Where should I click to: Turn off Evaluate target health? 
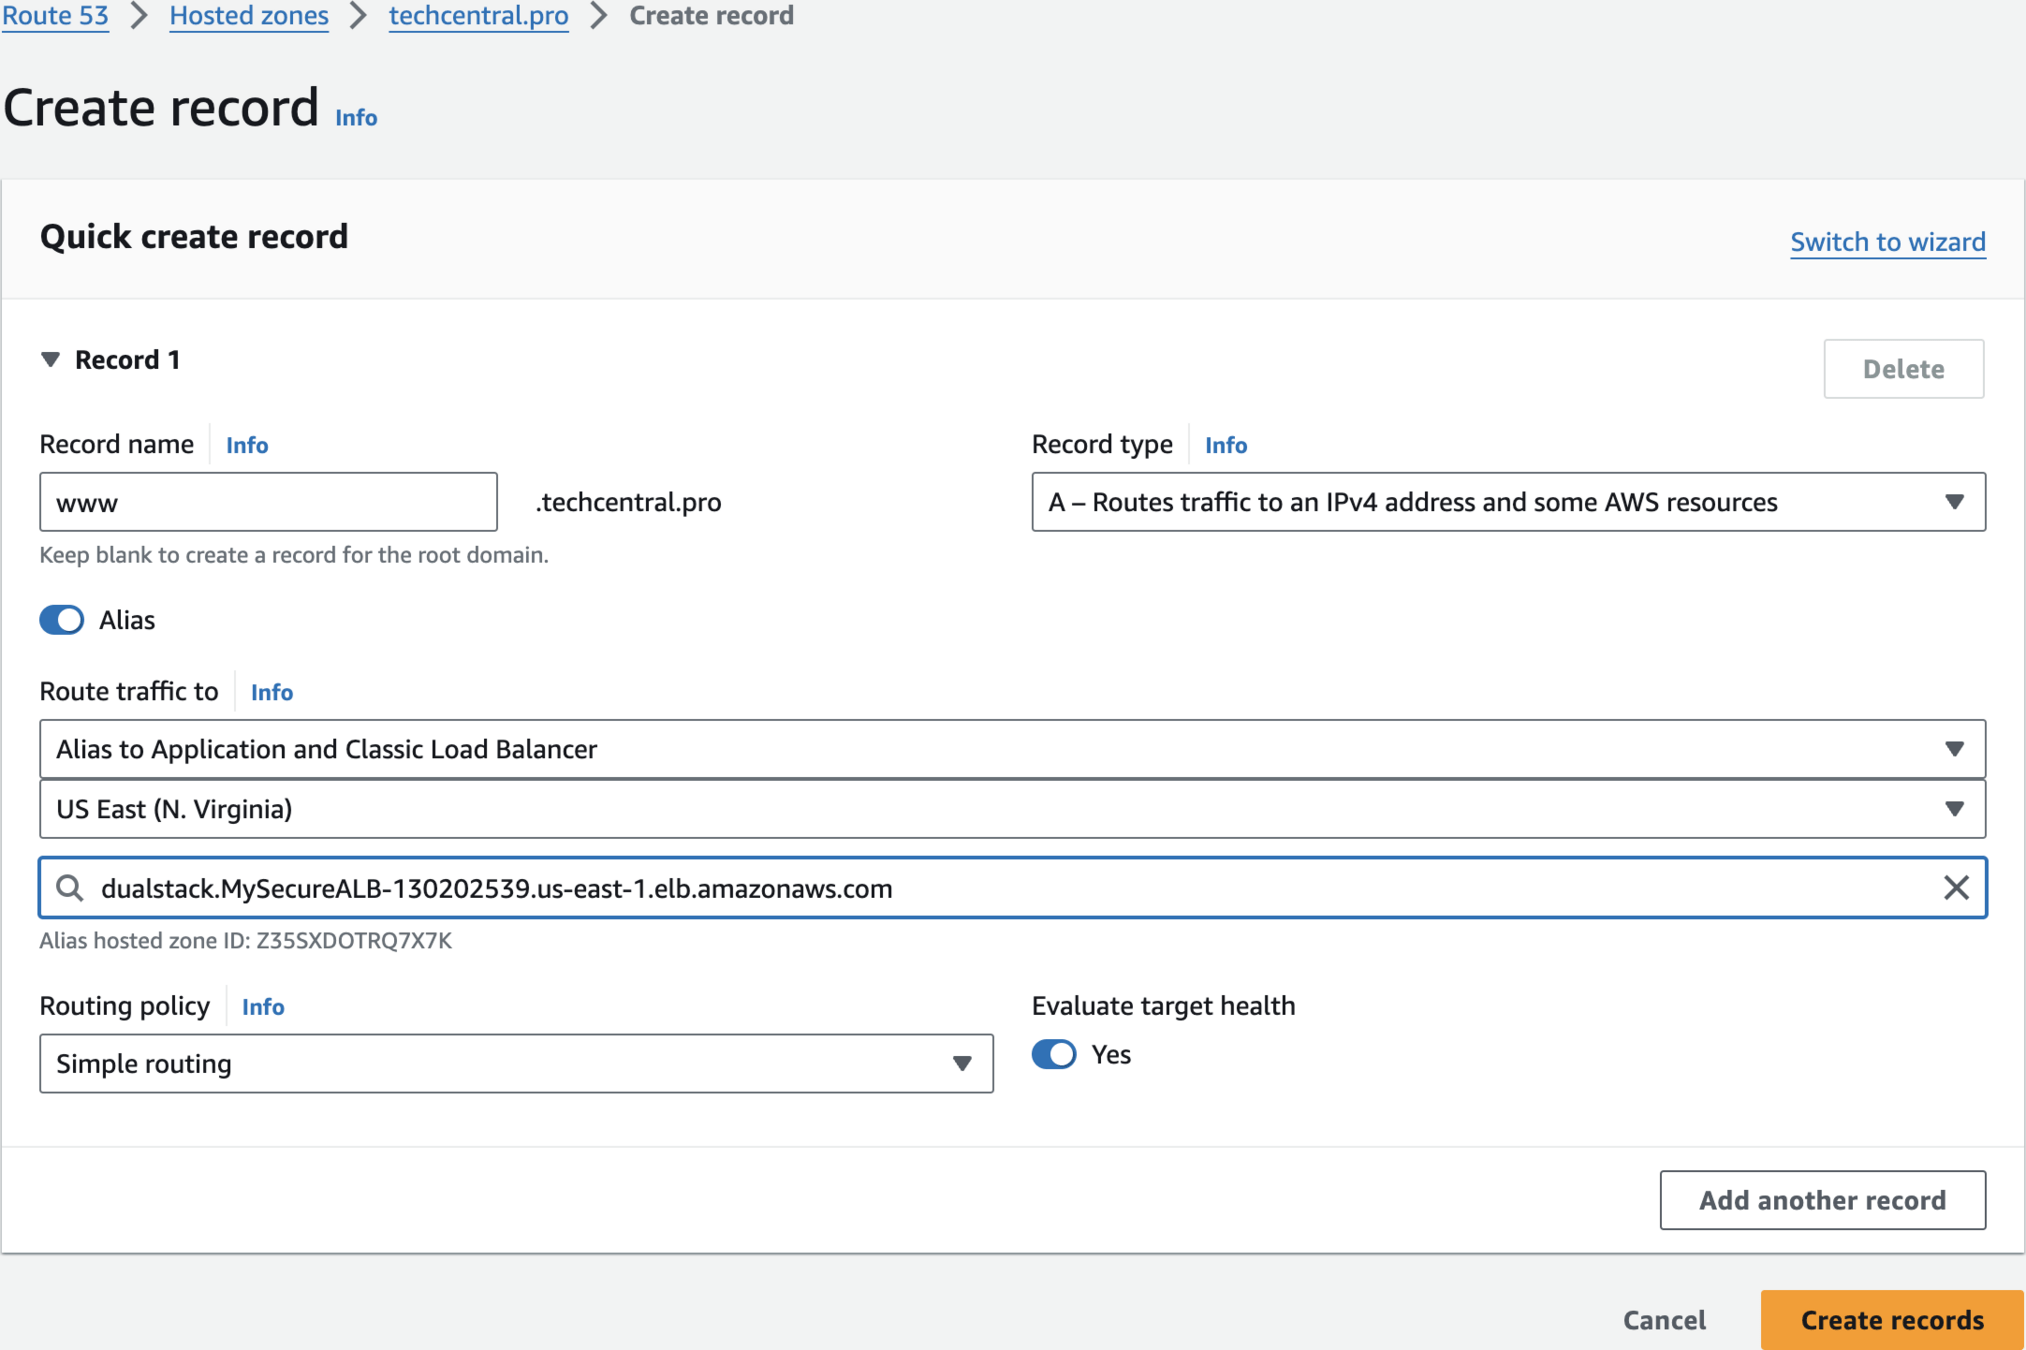click(1054, 1054)
